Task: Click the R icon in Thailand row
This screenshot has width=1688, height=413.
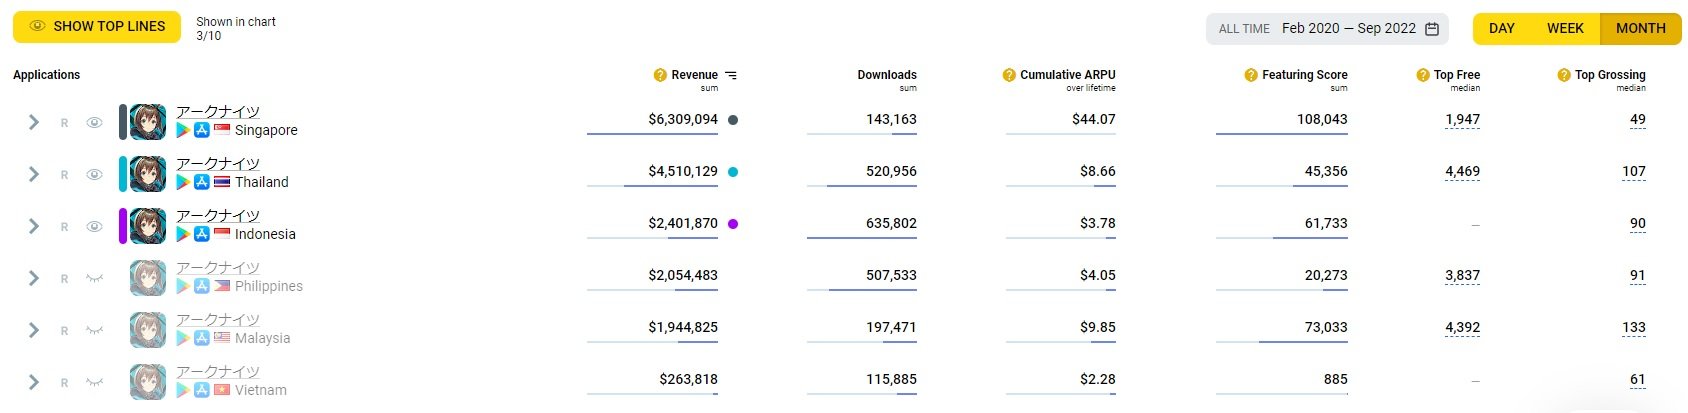Action: tap(64, 175)
